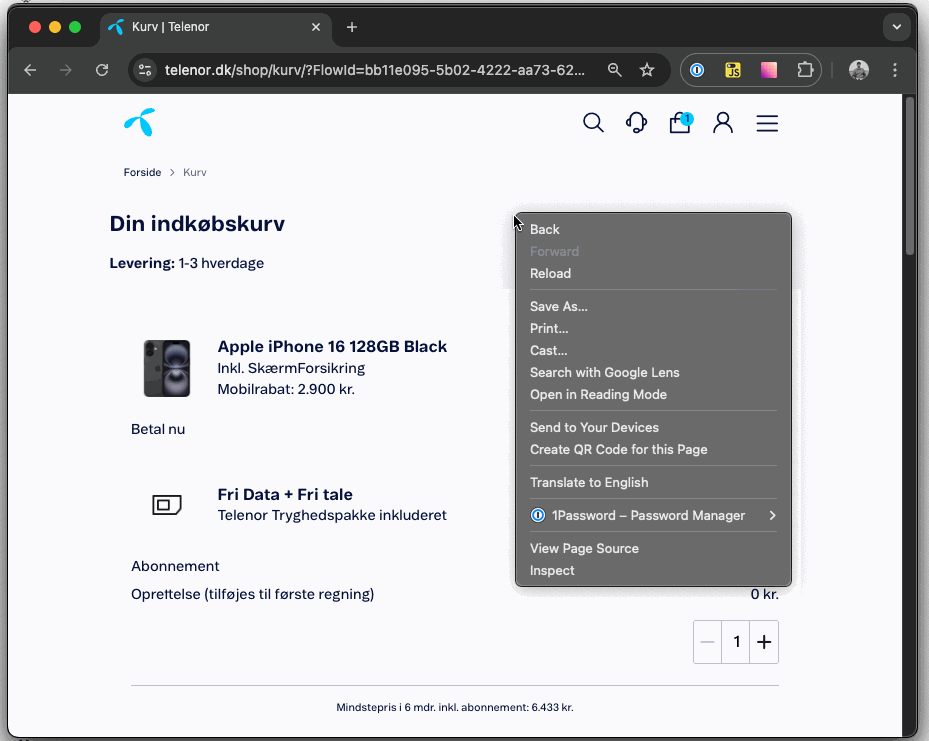Open the site search magnifier icon
929x741 pixels.
[593, 123]
